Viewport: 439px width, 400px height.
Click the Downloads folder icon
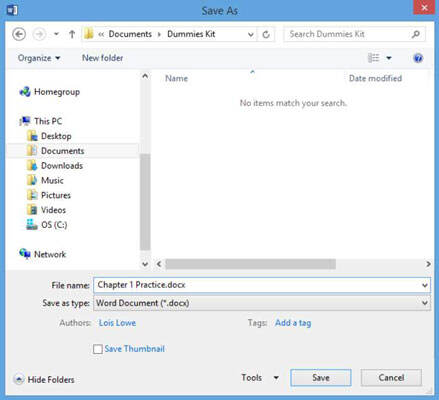(32, 166)
